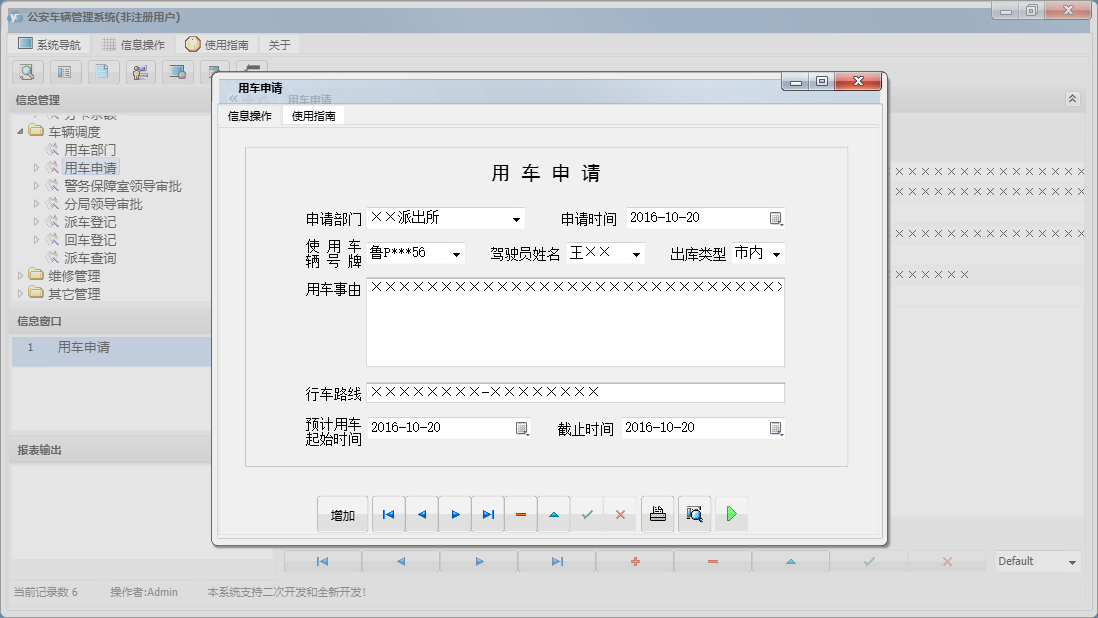The width and height of the screenshot is (1098, 618).
Task: Expand the 维修管理 tree folder
Action: [20, 276]
